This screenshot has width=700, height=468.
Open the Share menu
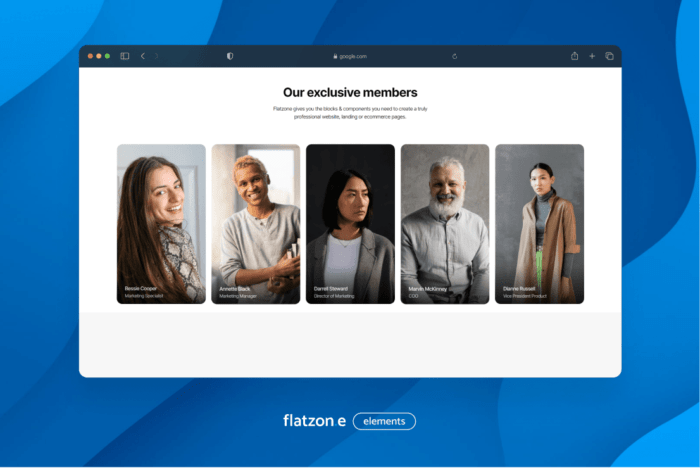575,56
